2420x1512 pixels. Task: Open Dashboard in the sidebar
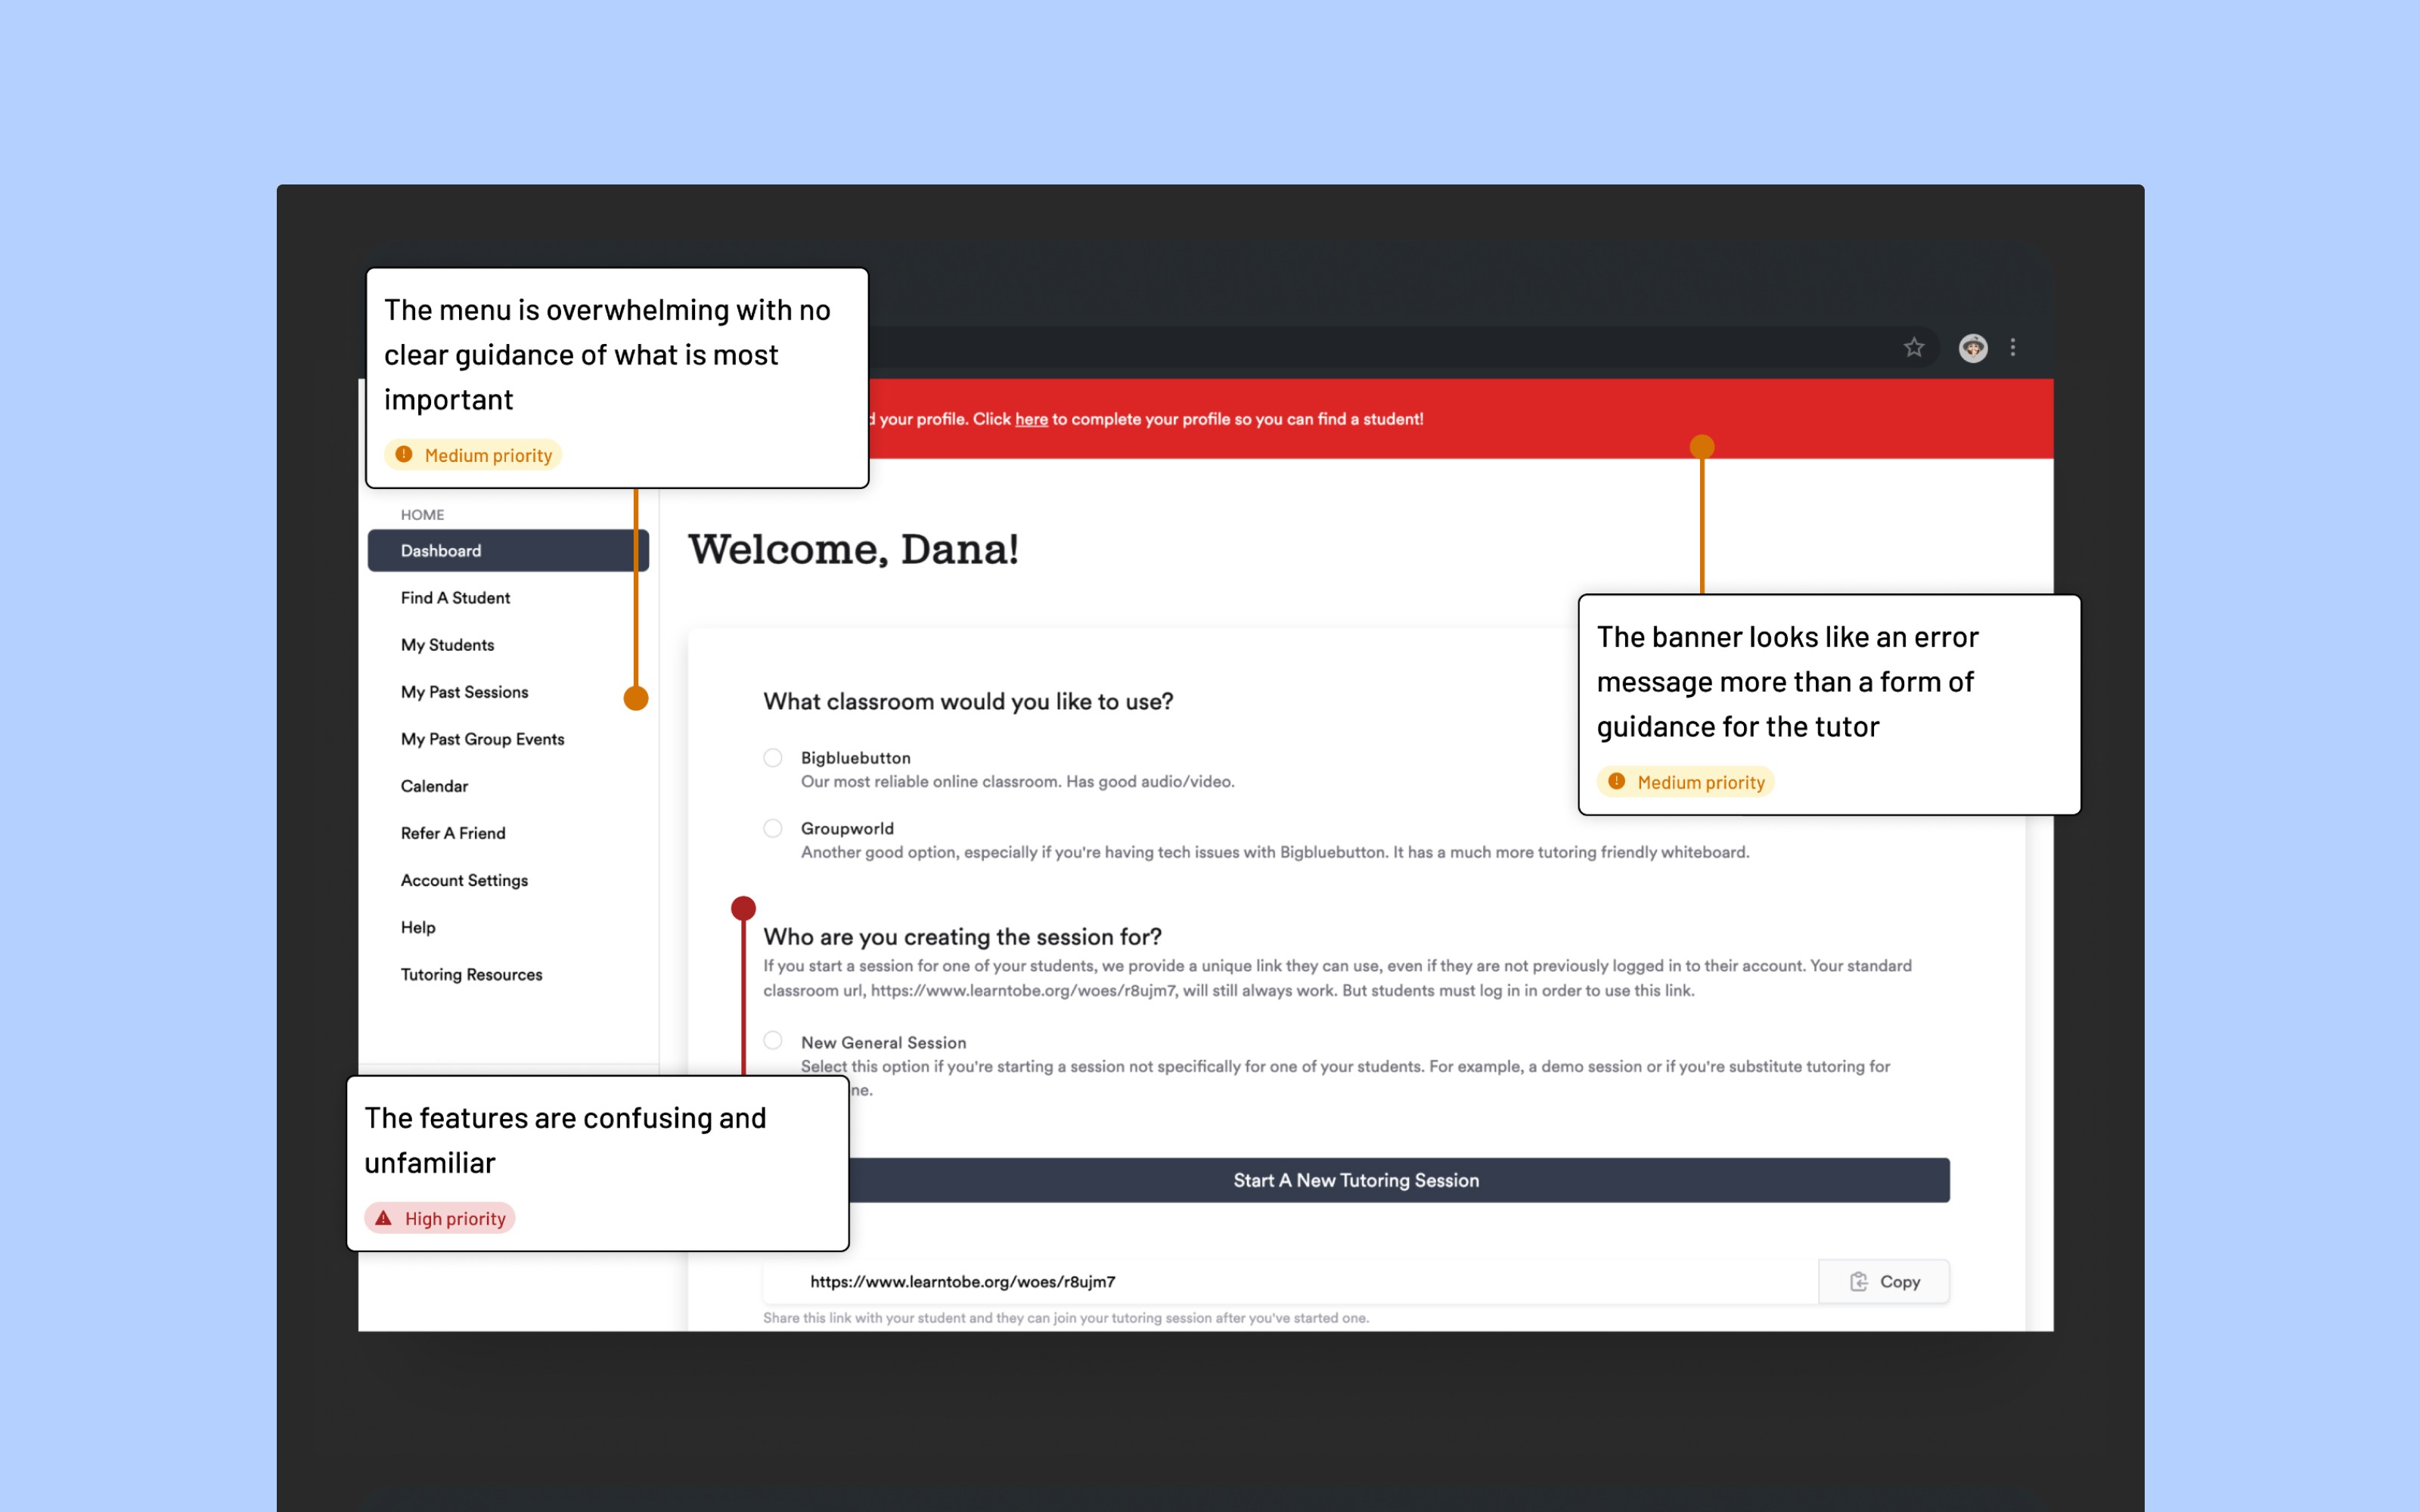tap(441, 551)
